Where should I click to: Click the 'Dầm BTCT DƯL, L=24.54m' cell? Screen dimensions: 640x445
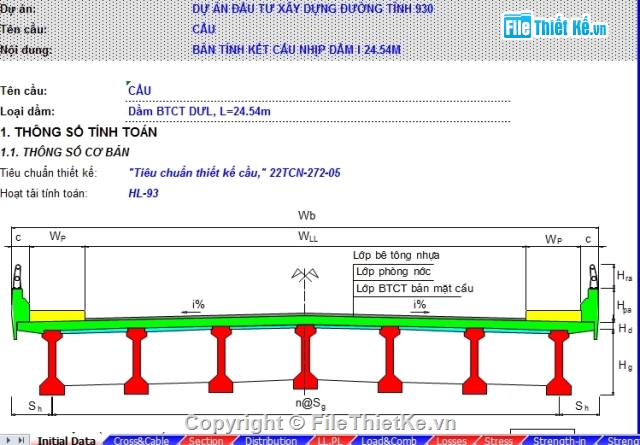(199, 111)
